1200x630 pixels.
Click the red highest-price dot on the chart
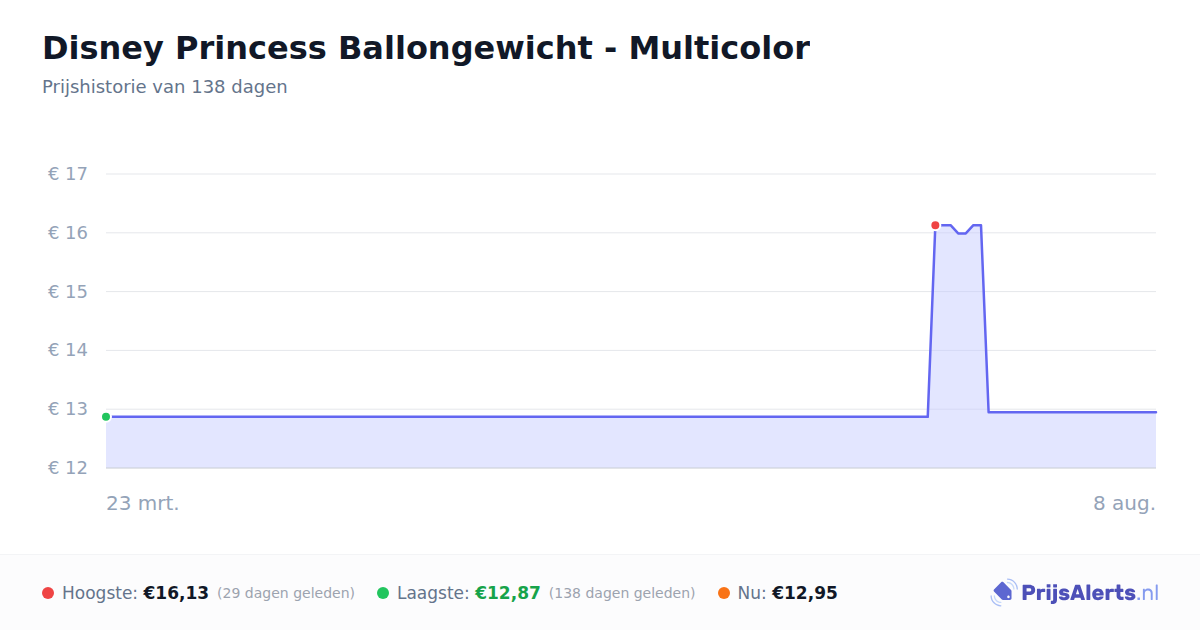coord(935,225)
